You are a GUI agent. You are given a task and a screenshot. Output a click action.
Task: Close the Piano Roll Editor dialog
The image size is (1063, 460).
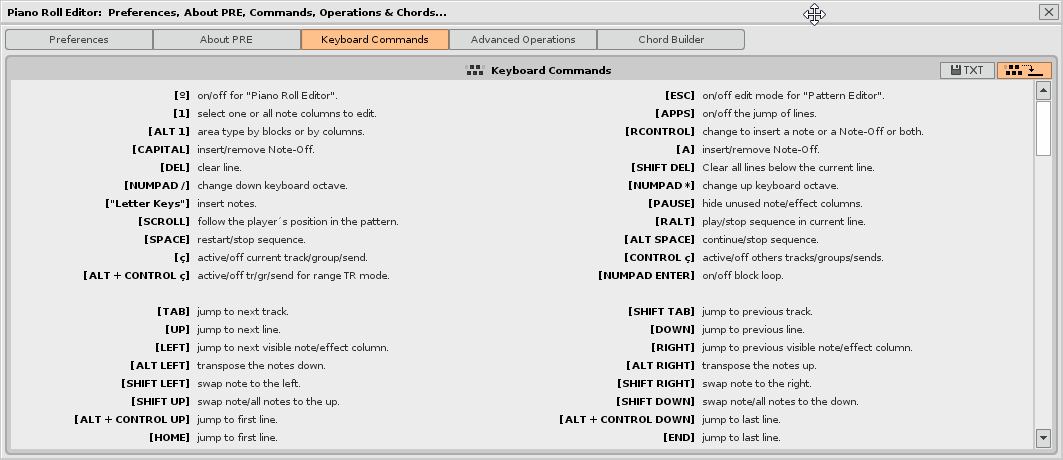coord(1046,12)
